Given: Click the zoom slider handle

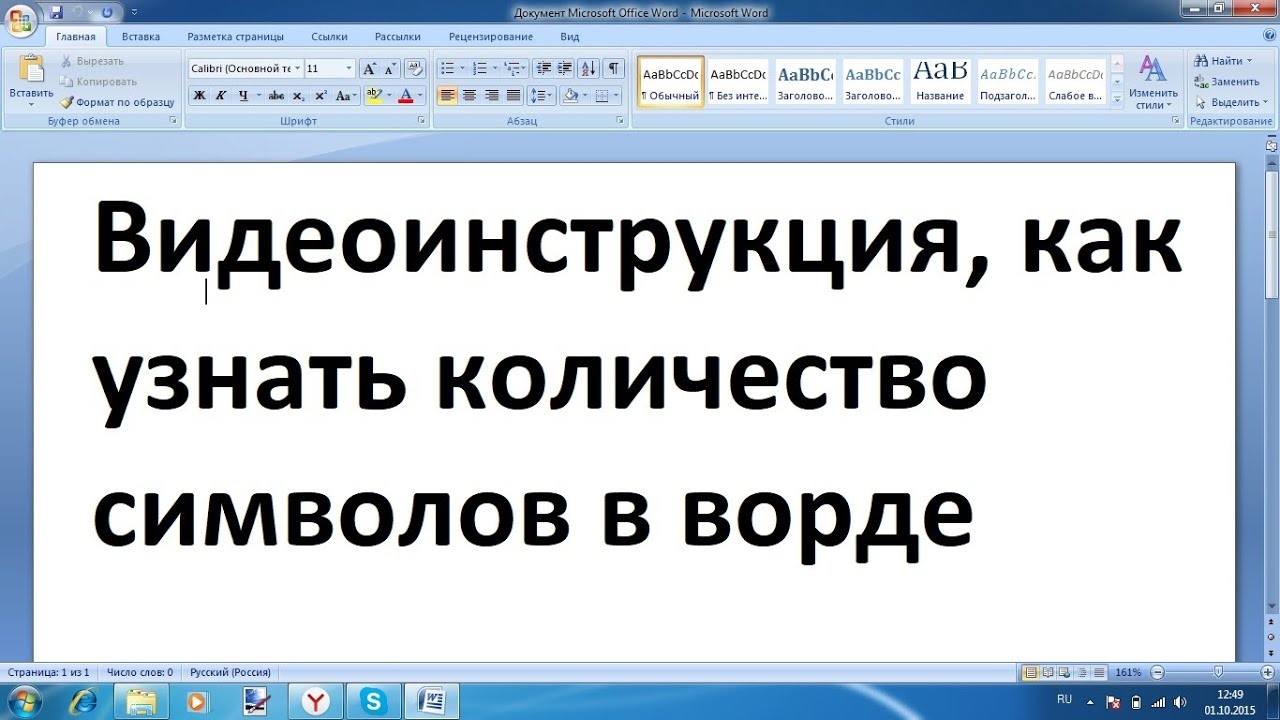Looking at the screenshot, I should tap(1218, 672).
